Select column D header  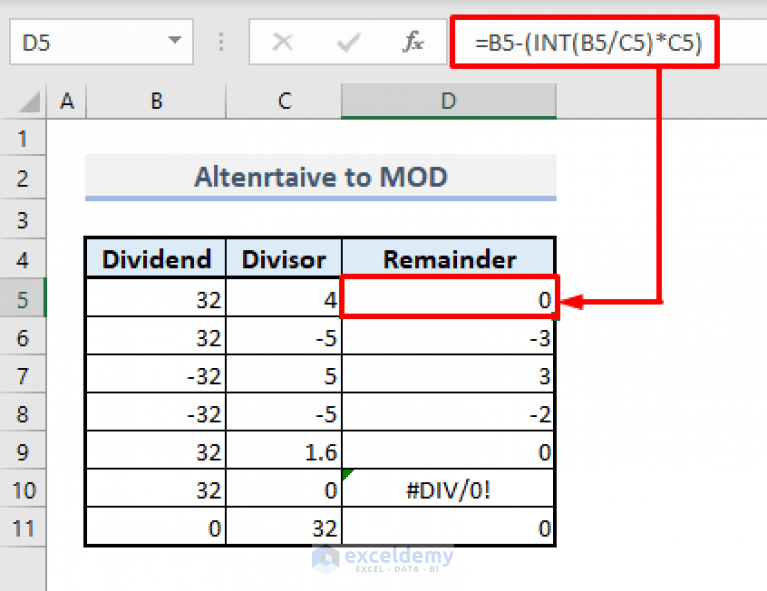tap(449, 101)
